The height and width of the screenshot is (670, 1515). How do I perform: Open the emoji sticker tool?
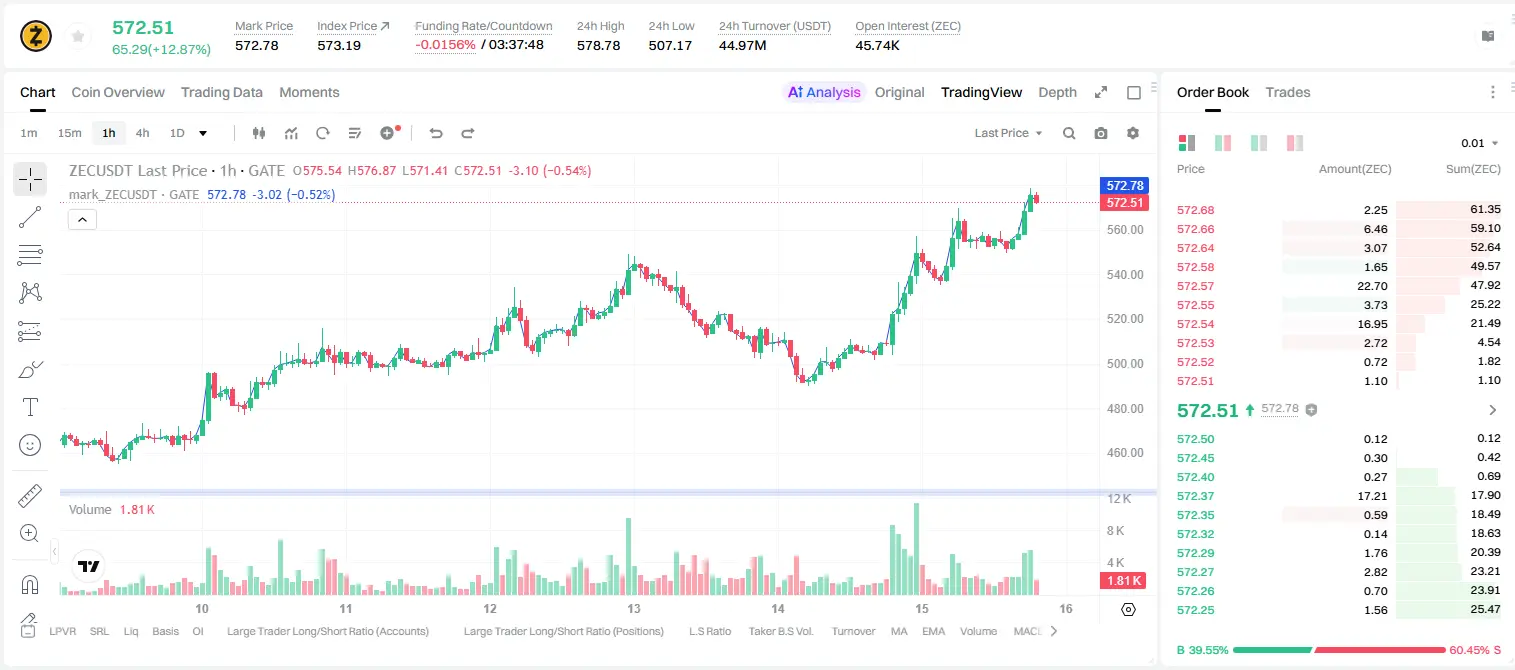point(30,445)
